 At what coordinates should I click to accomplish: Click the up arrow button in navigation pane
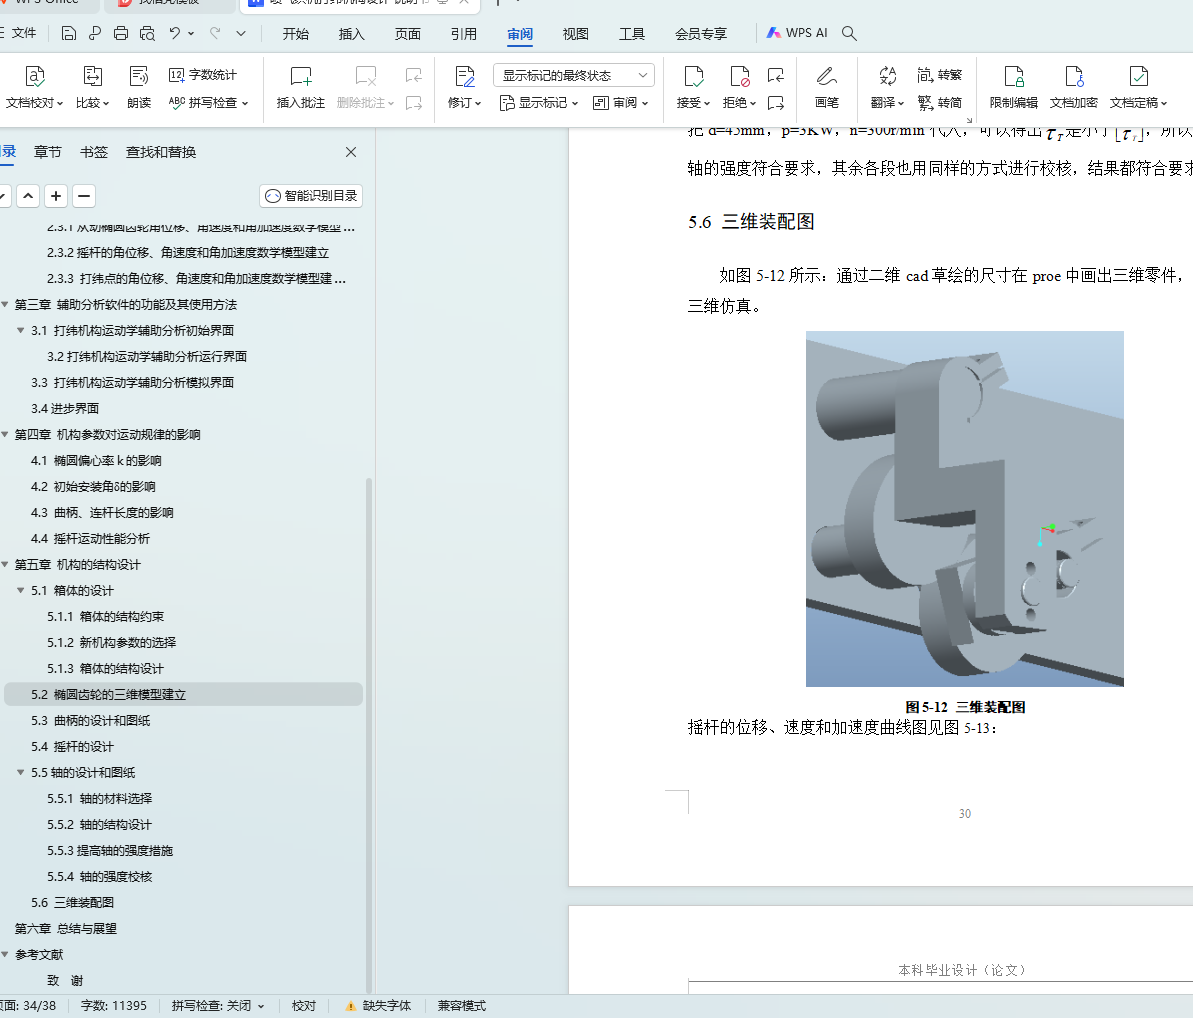(27, 196)
